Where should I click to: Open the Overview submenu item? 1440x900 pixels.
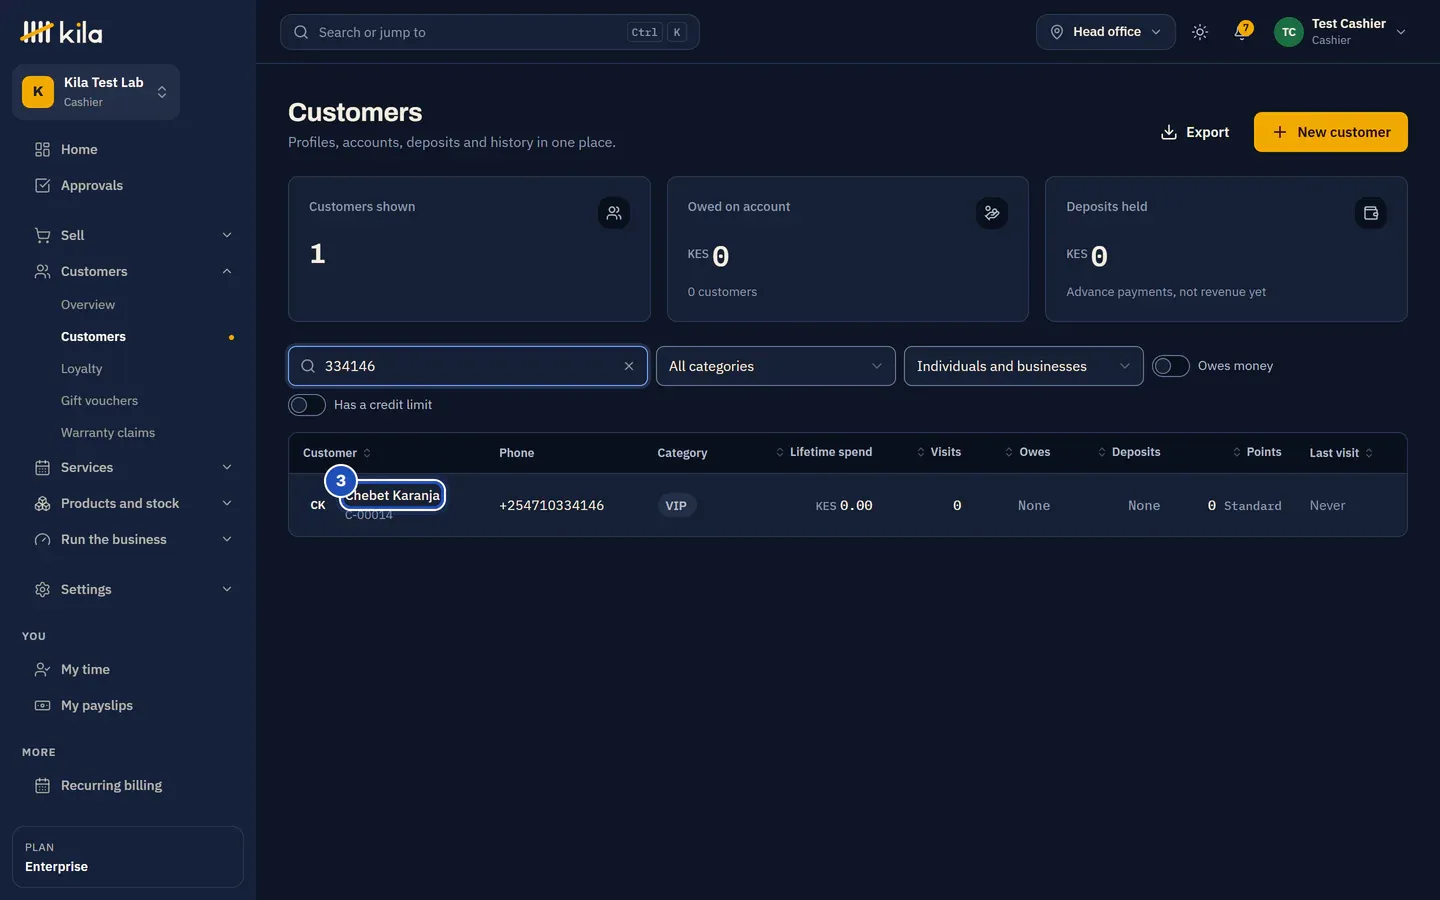click(88, 305)
